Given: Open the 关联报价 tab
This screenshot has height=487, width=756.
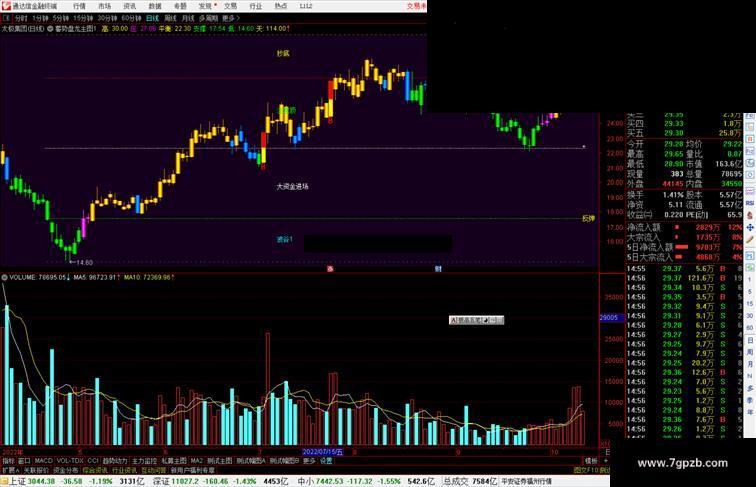Looking at the screenshot, I should click(36, 470).
